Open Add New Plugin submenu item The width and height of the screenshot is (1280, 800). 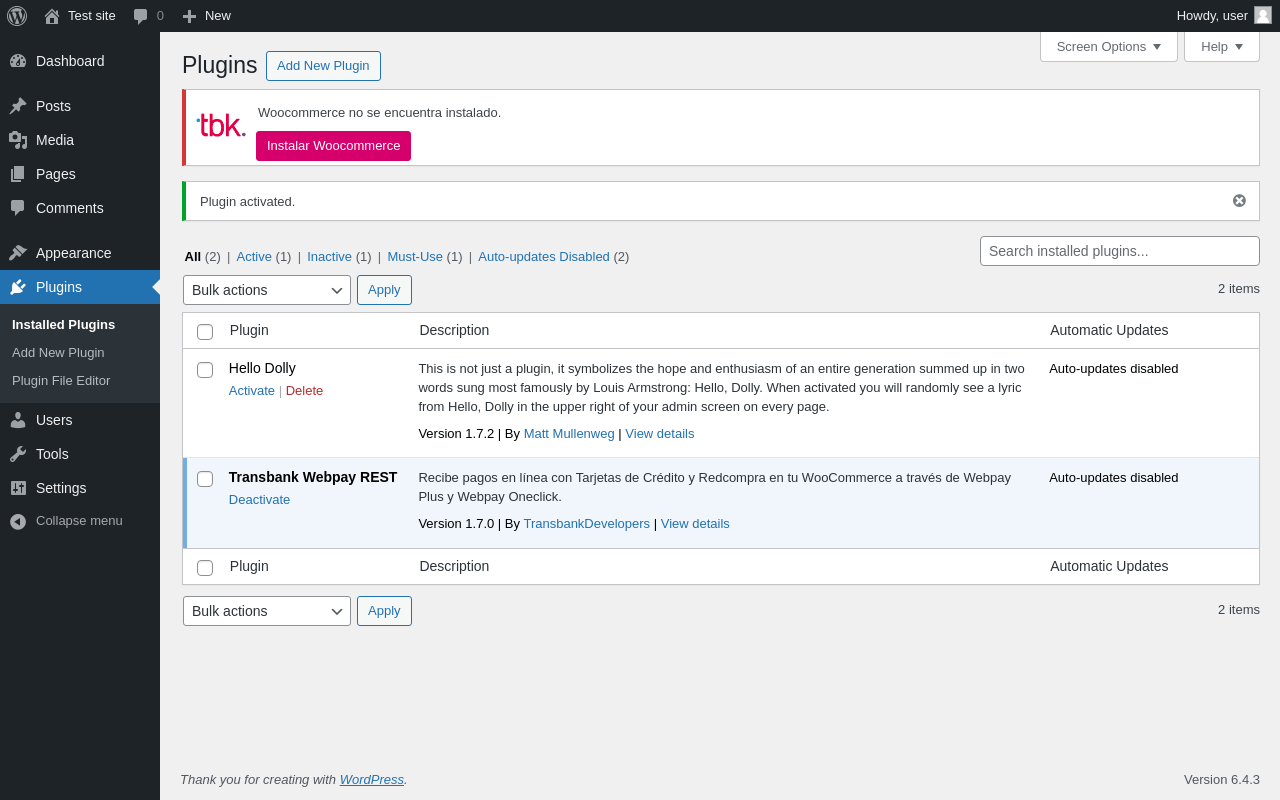58,353
